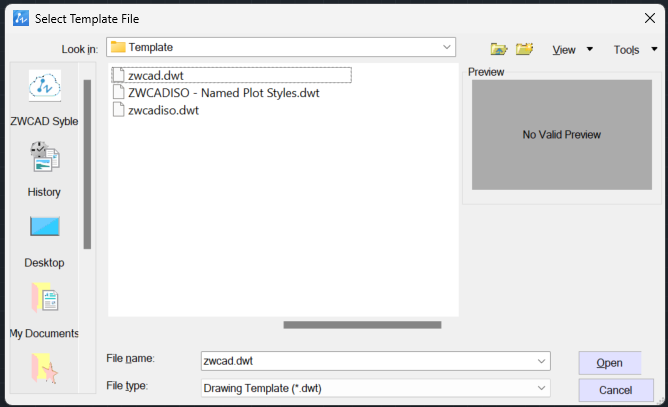Click the Open button

click(610, 363)
